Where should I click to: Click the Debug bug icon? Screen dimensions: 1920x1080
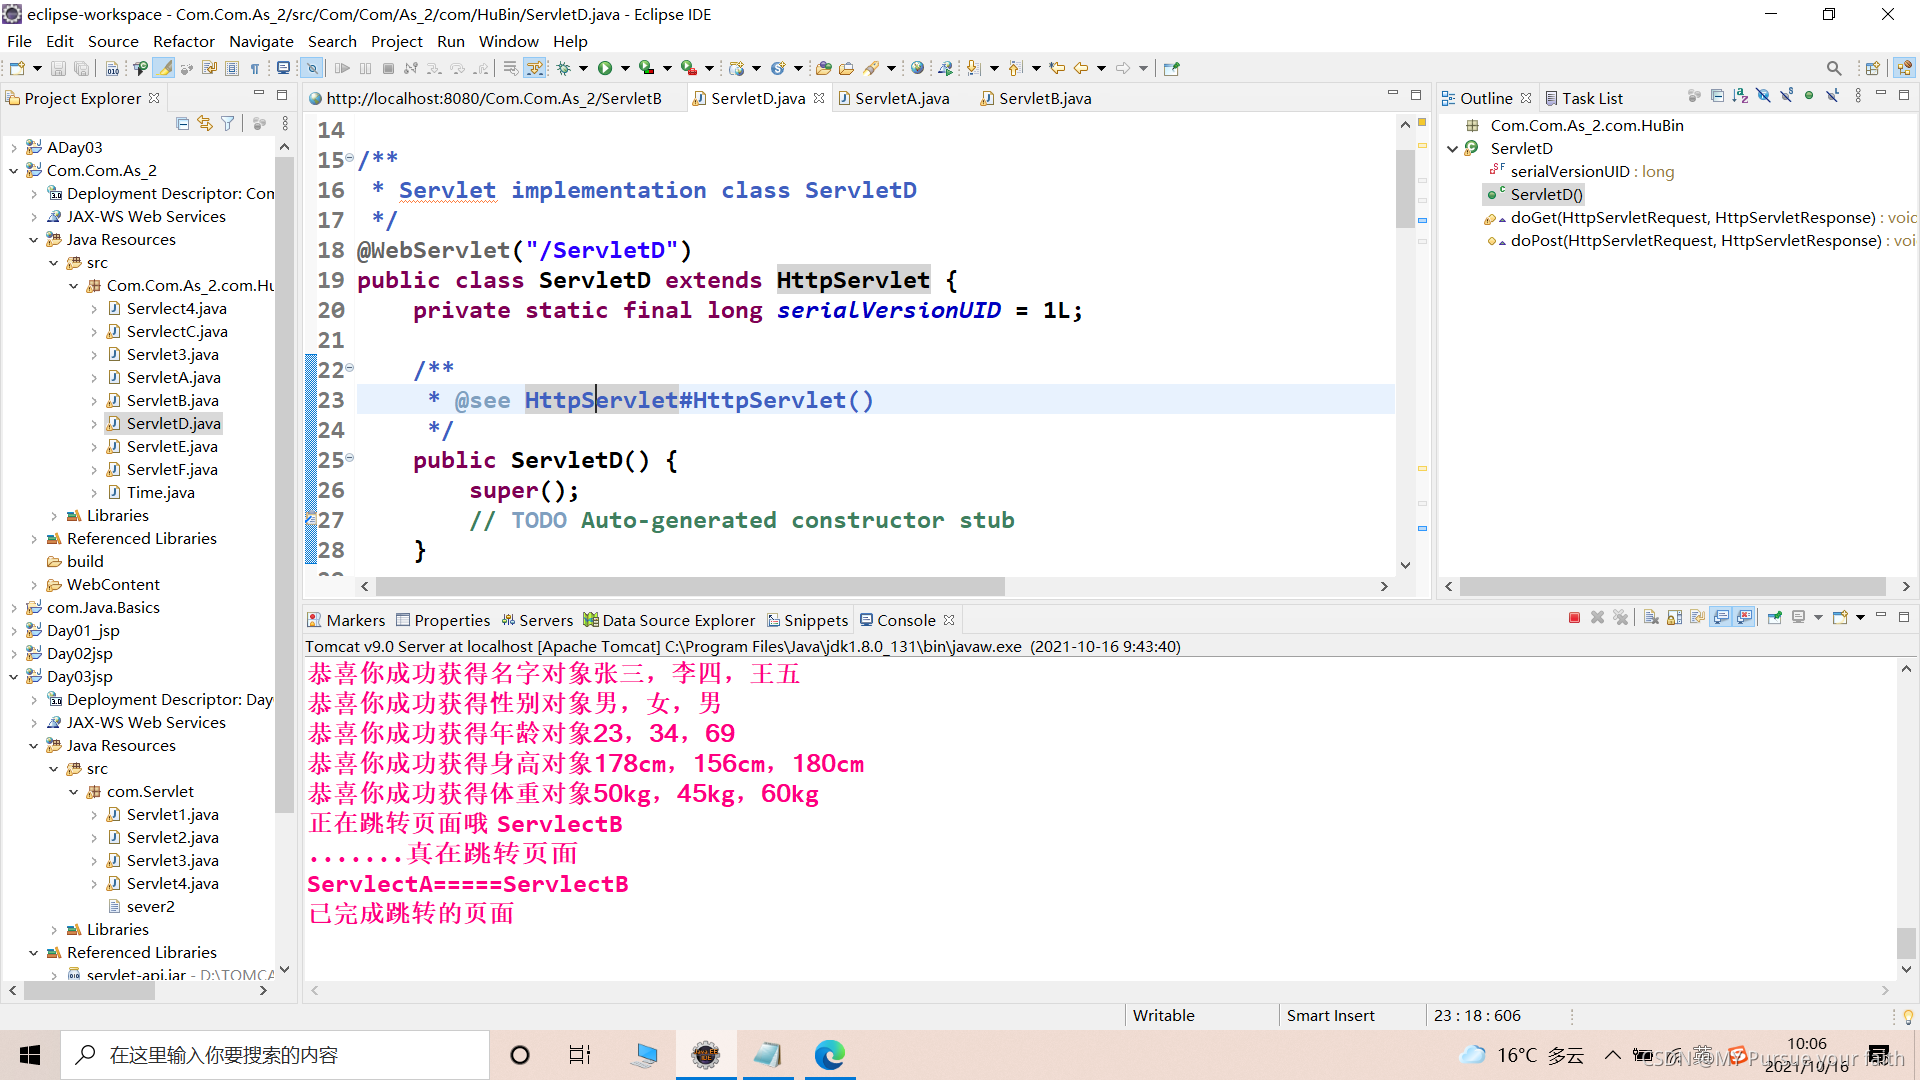point(563,68)
